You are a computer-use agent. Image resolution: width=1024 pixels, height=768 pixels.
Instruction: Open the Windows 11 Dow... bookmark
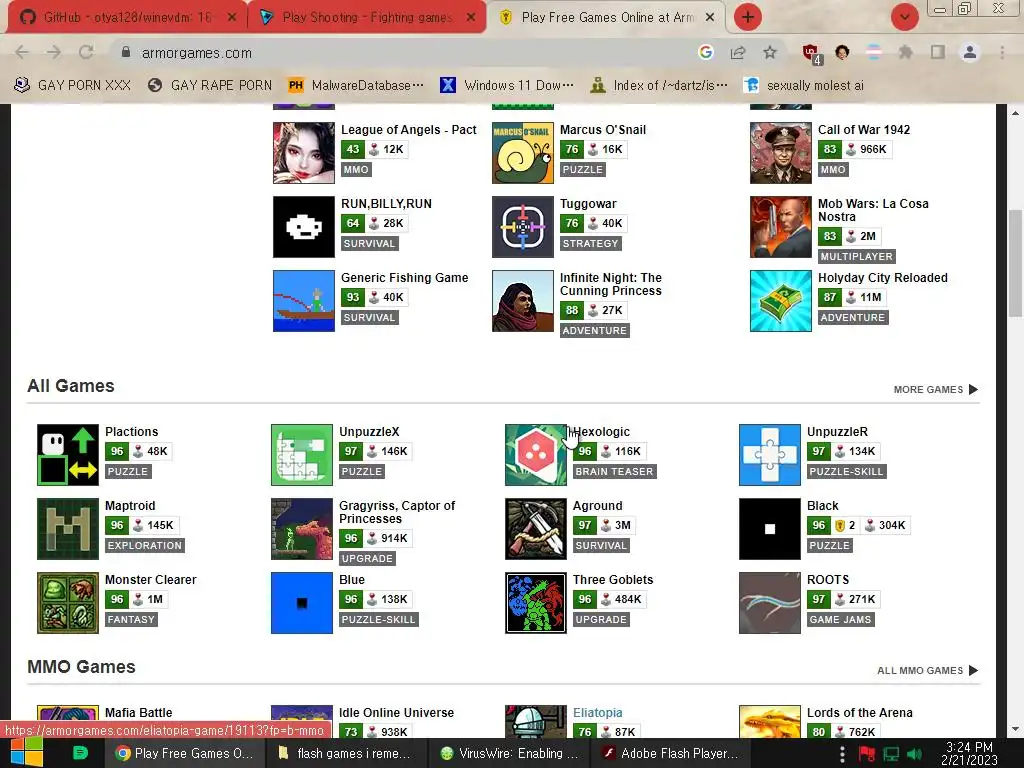507,85
